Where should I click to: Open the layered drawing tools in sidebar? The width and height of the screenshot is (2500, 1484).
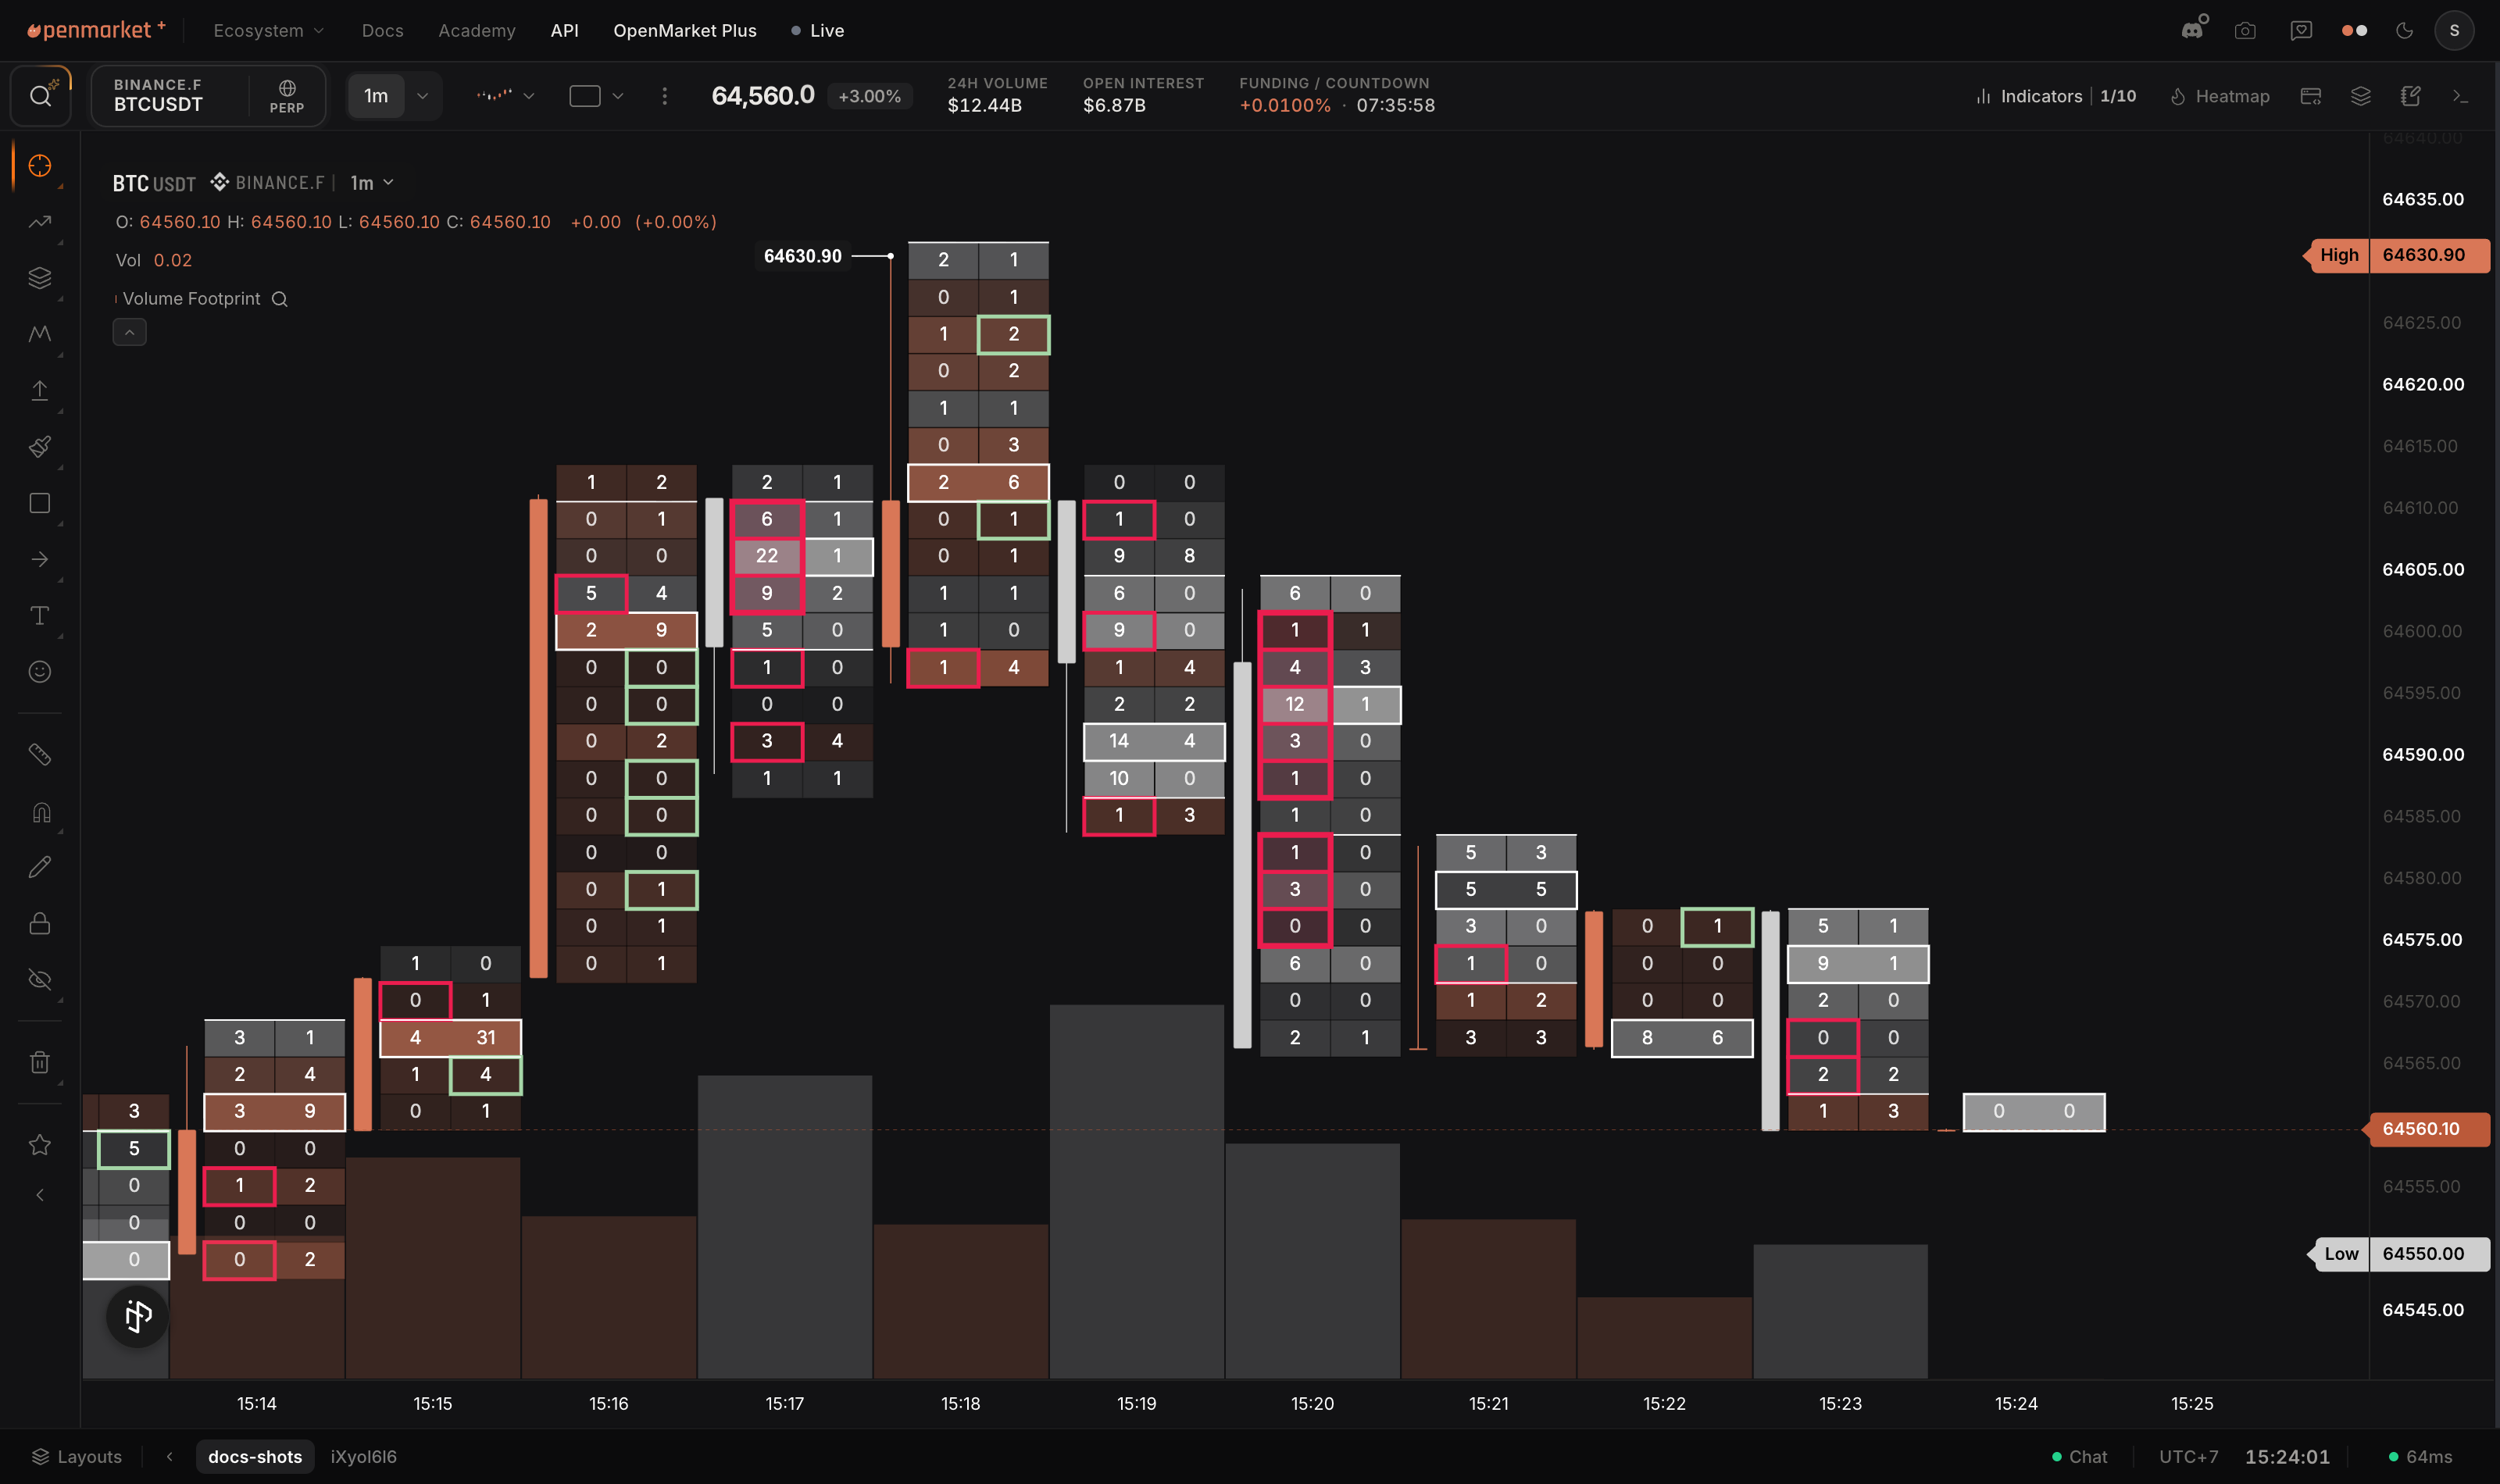(x=40, y=278)
